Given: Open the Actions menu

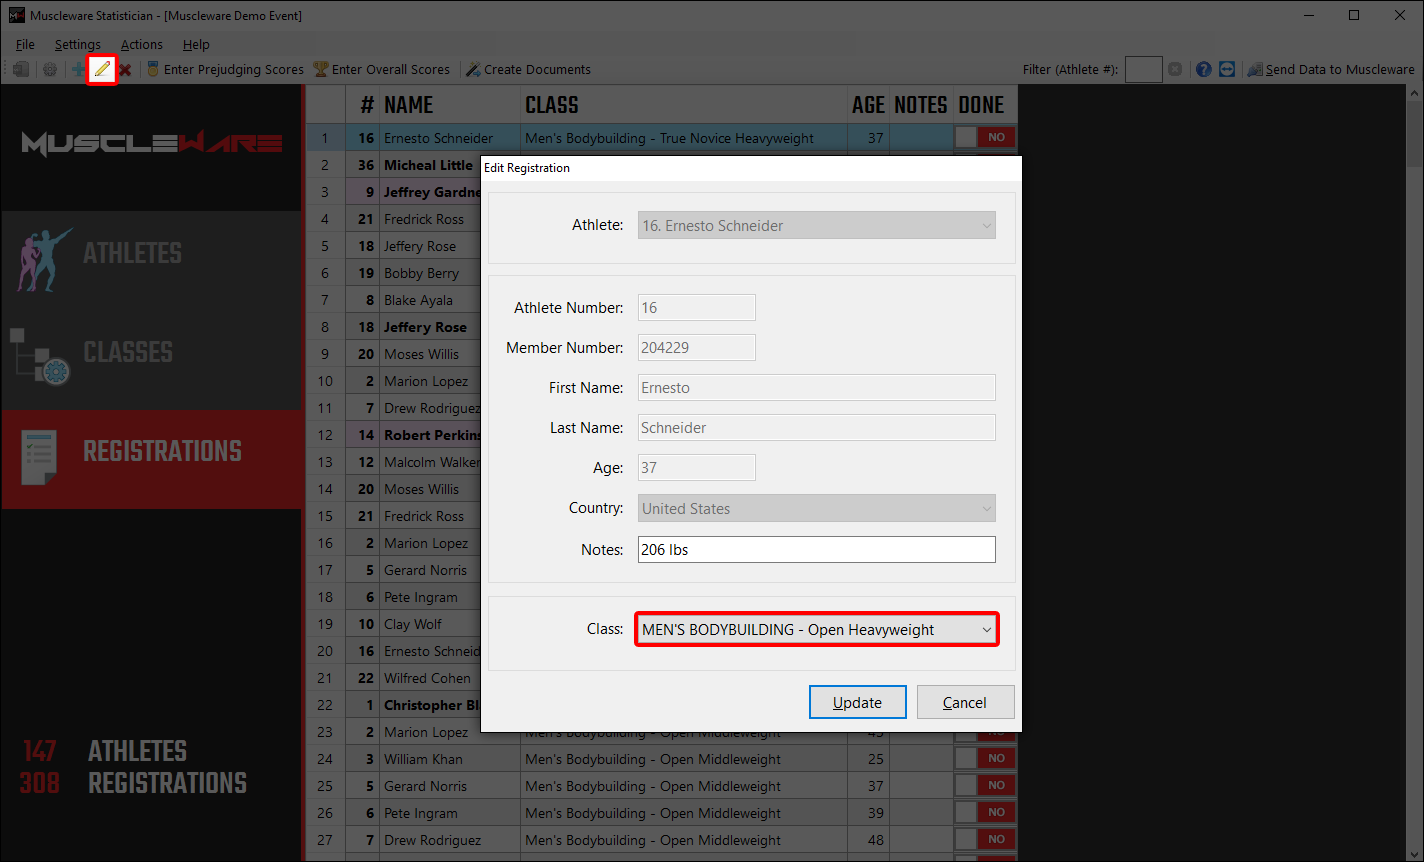Looking at the screenshot, I should coord(141,44).
